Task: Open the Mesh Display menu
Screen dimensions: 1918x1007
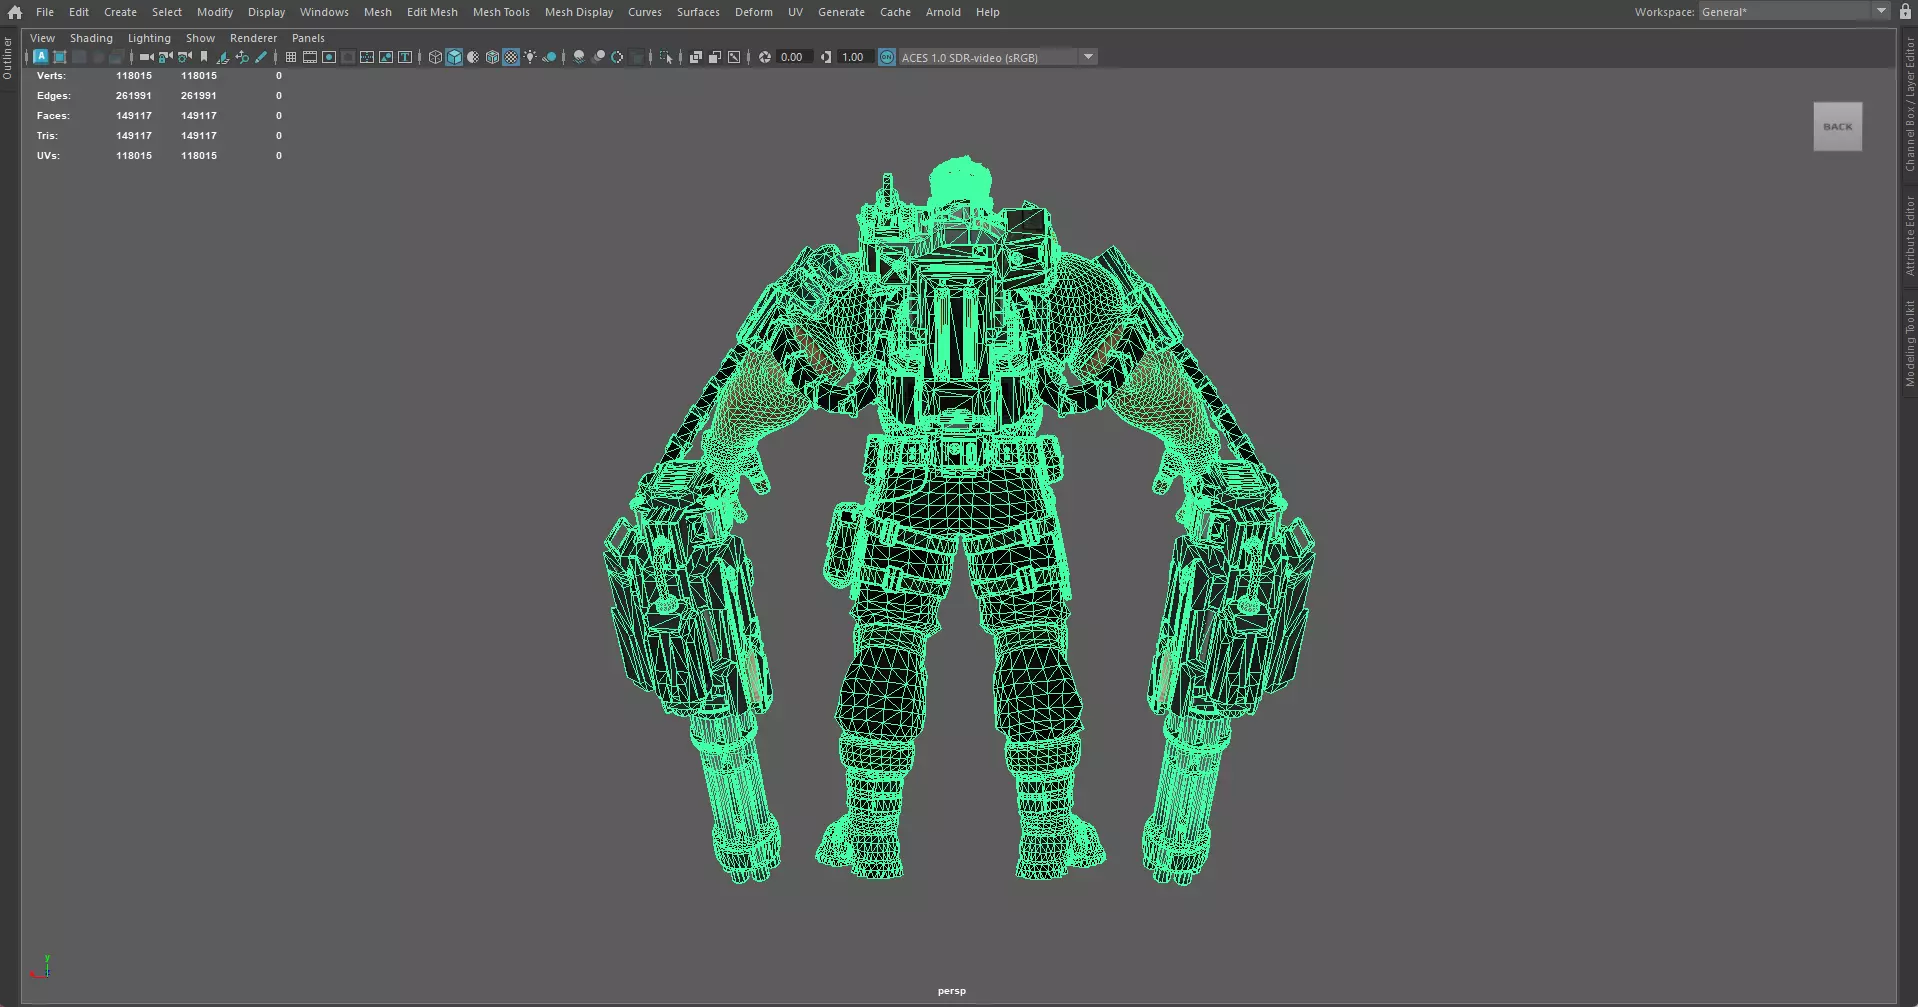Action: click(x=579, y=12)
